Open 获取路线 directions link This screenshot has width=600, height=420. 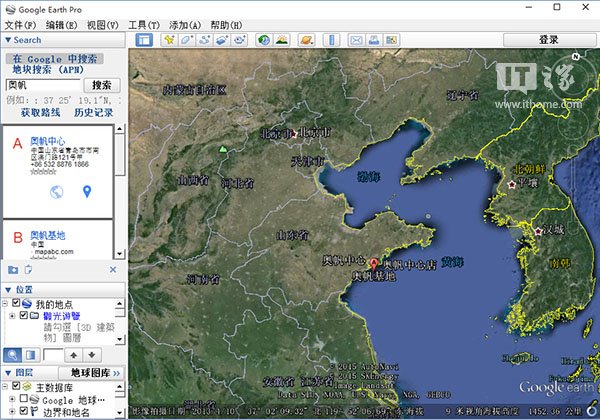40,112
